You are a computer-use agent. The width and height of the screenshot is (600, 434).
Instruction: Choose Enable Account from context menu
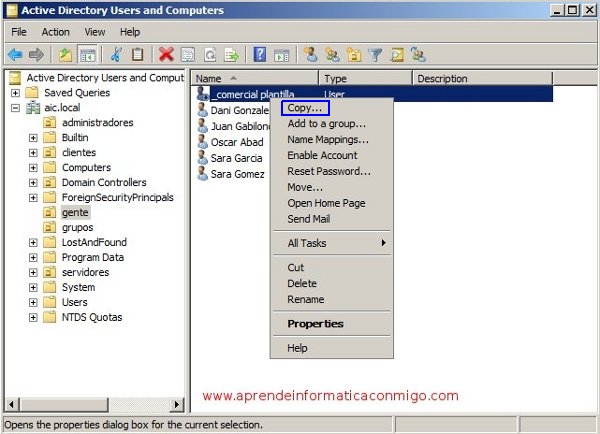331,155
